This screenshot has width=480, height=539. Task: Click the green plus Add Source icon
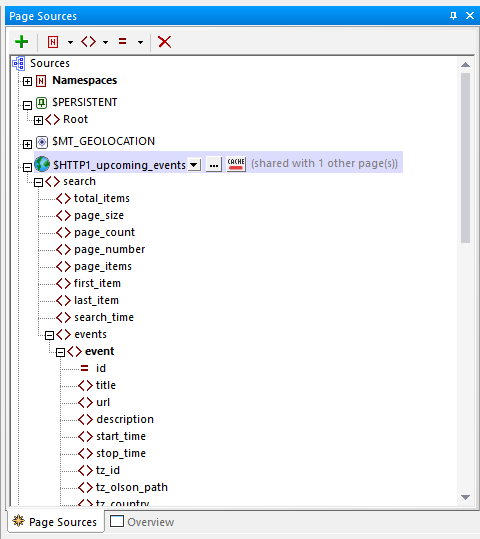(21, 42)
